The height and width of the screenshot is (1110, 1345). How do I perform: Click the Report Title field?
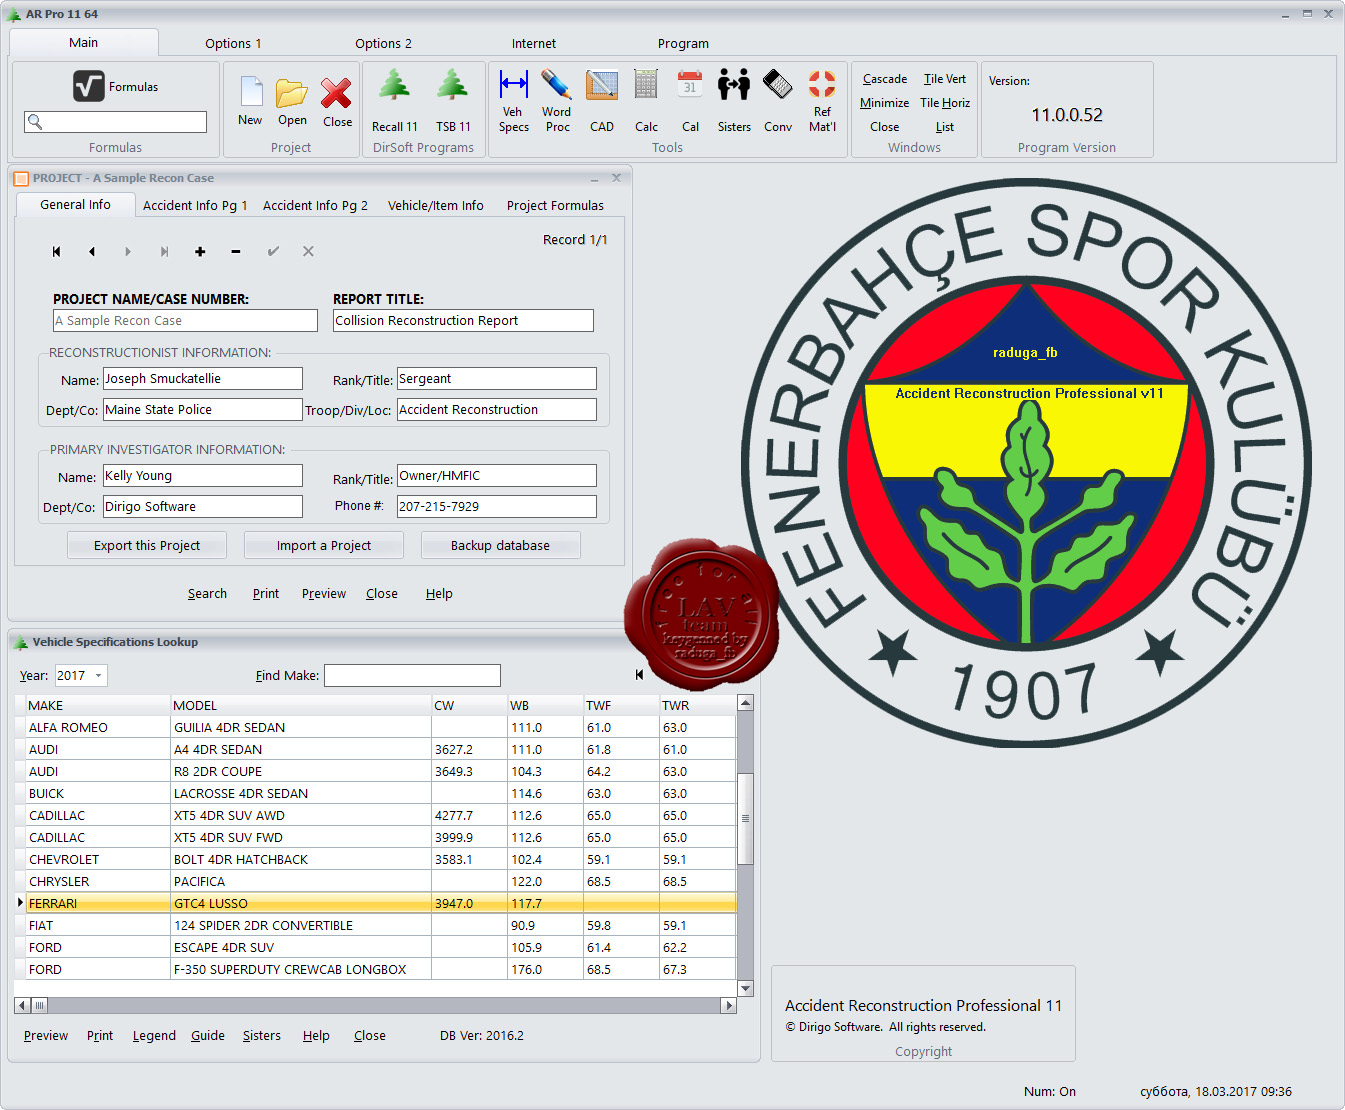(463, 320)
